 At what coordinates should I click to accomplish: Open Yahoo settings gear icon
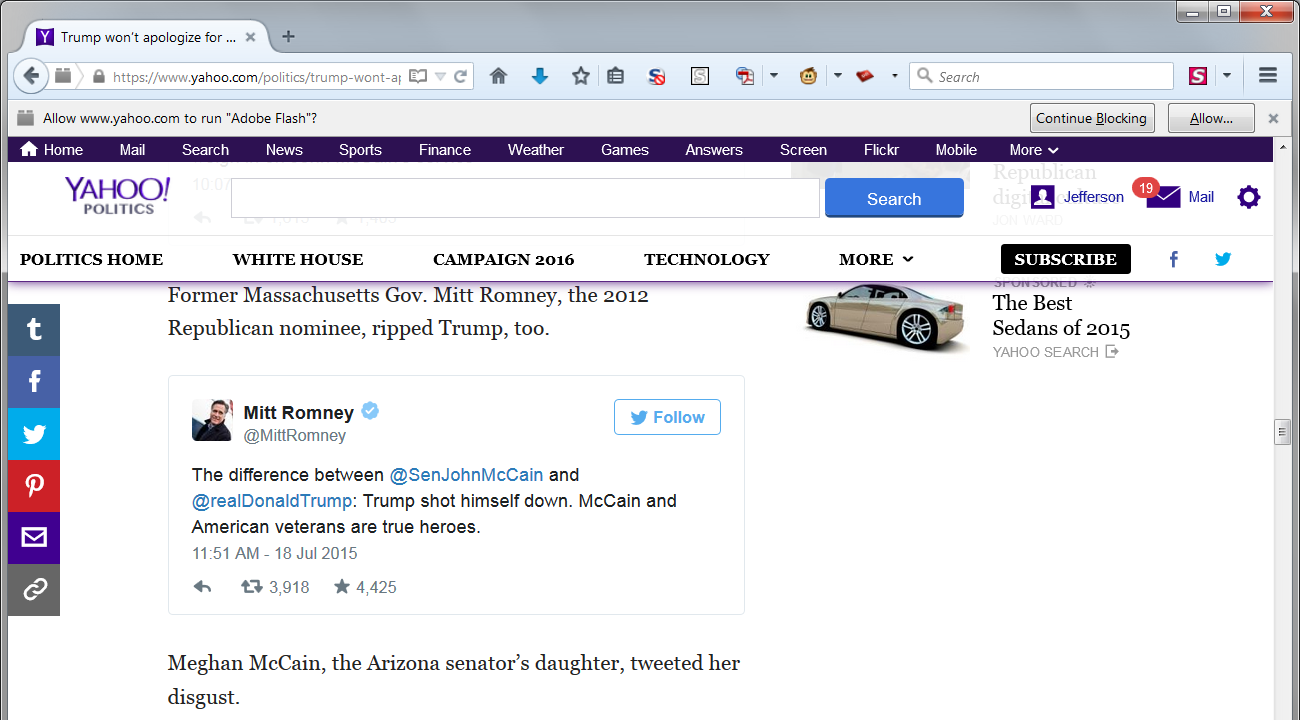click(1249, 197)
